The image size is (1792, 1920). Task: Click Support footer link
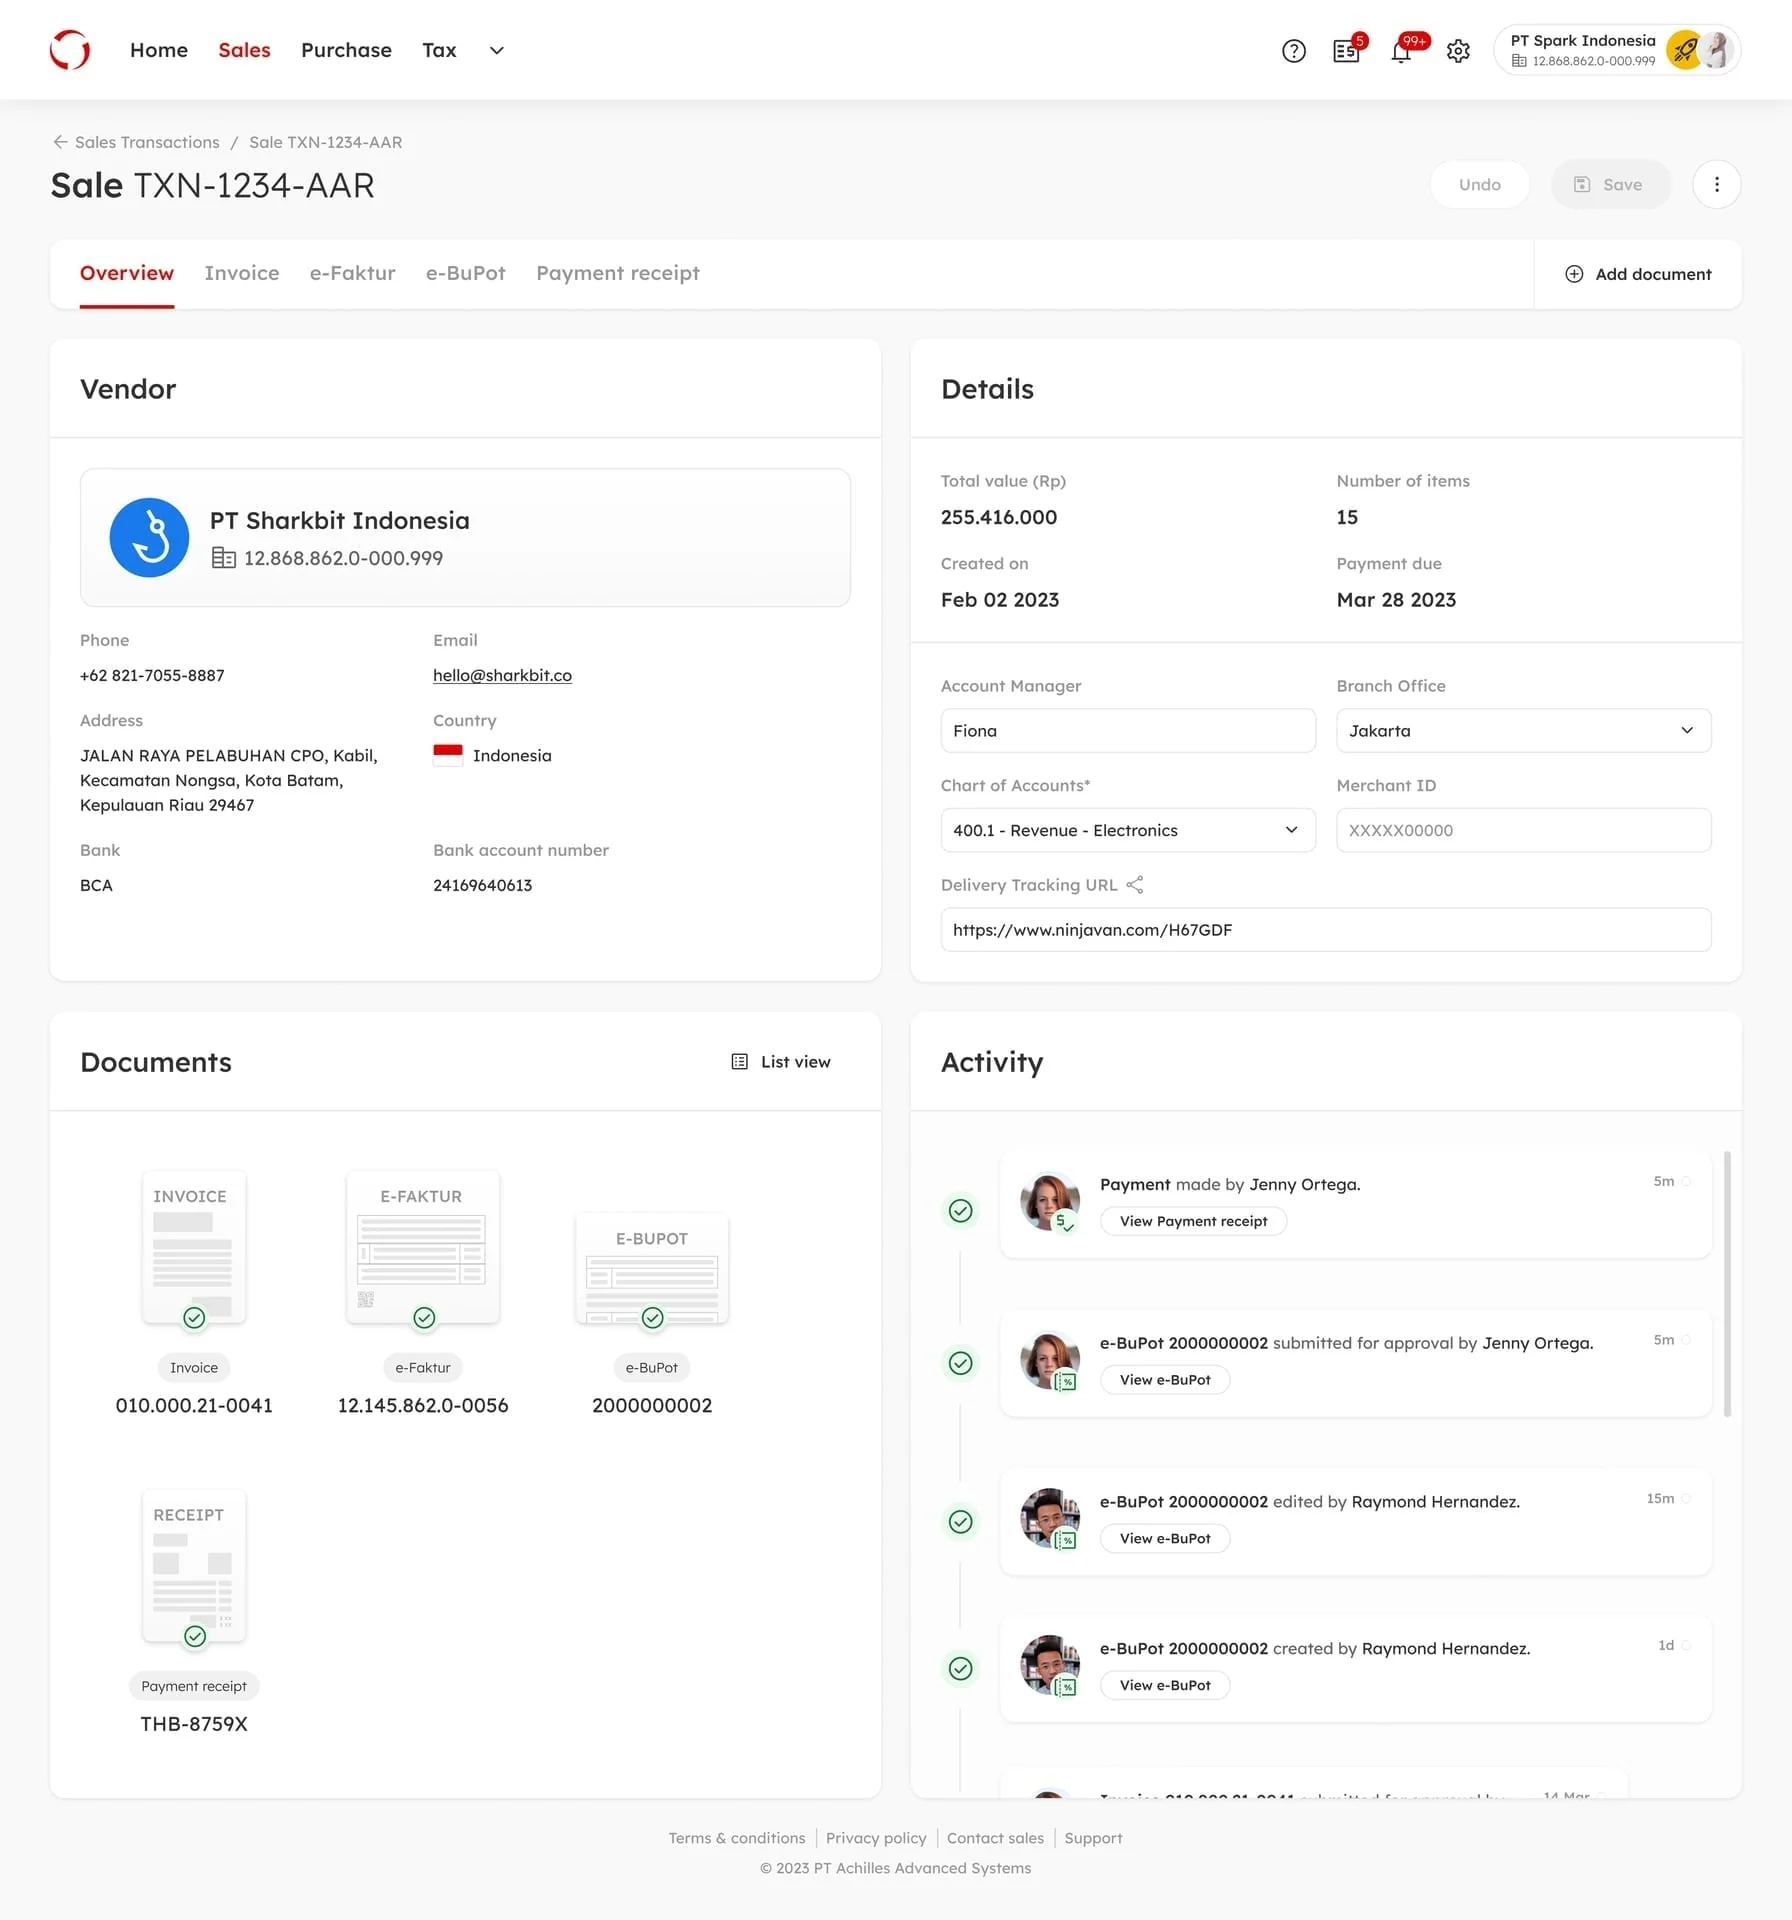coord(1093,1838)
